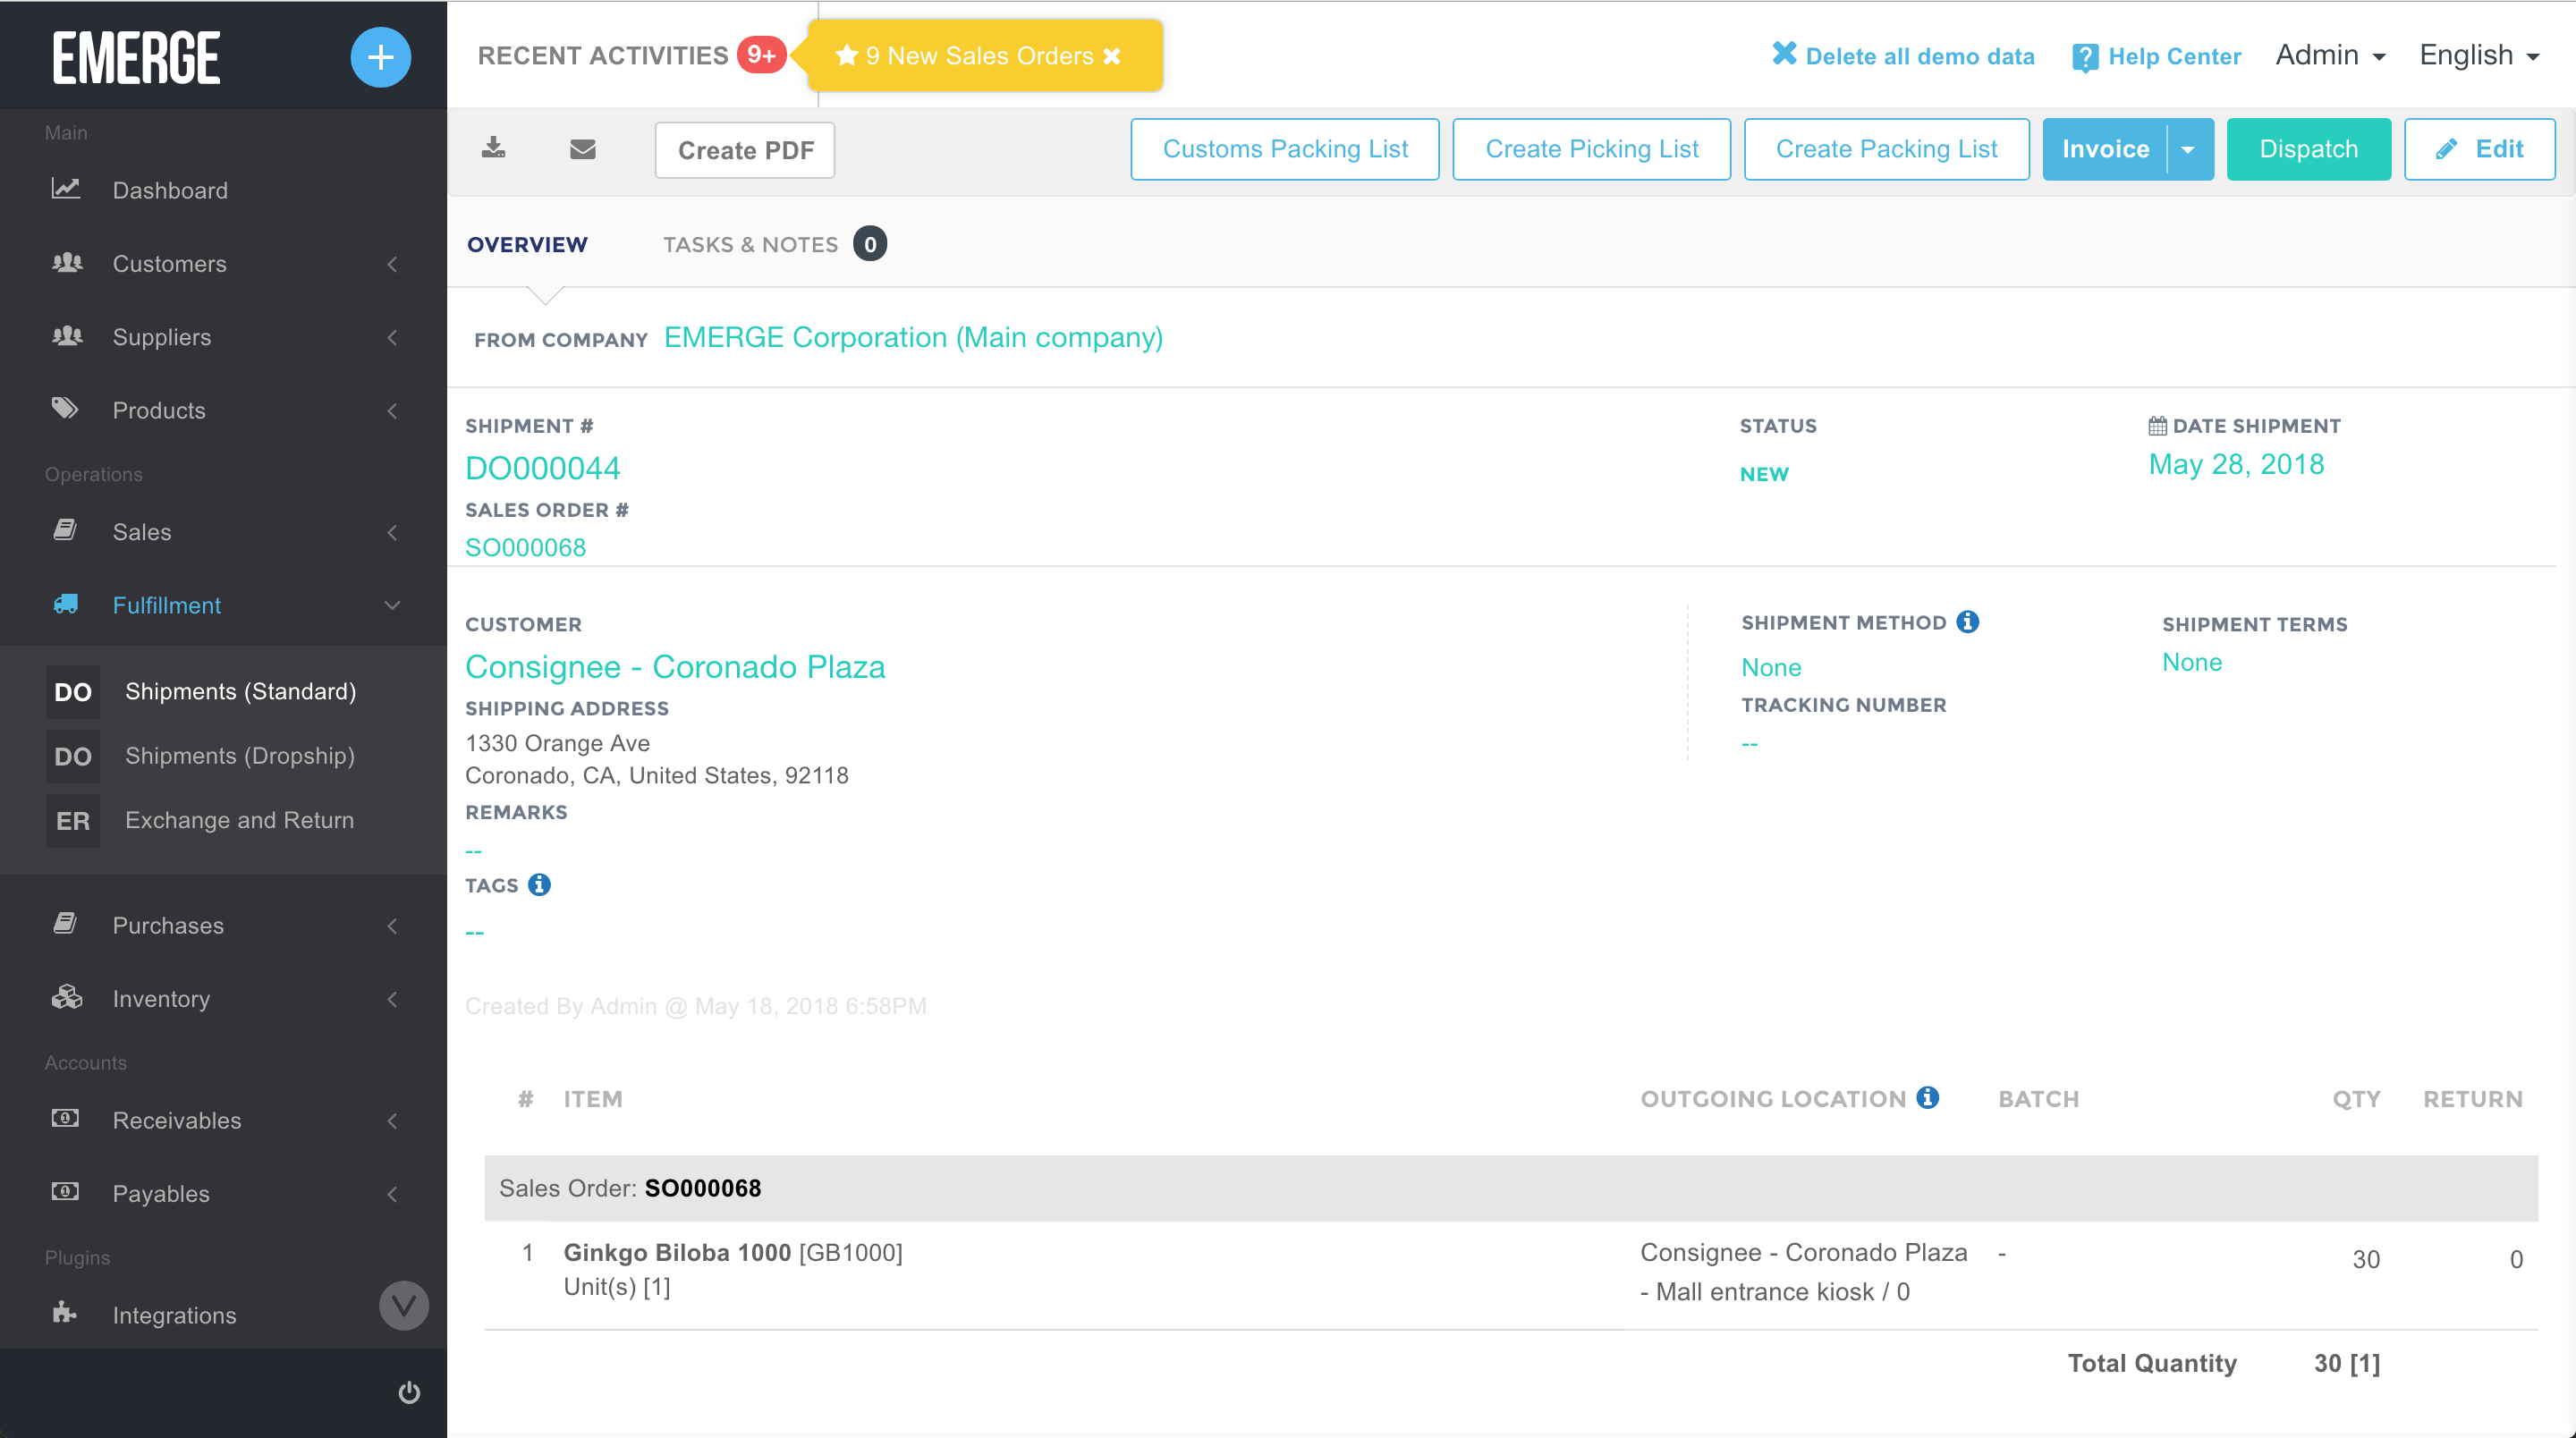Open the Invoice dropdown arrow

click(2189, 149)
